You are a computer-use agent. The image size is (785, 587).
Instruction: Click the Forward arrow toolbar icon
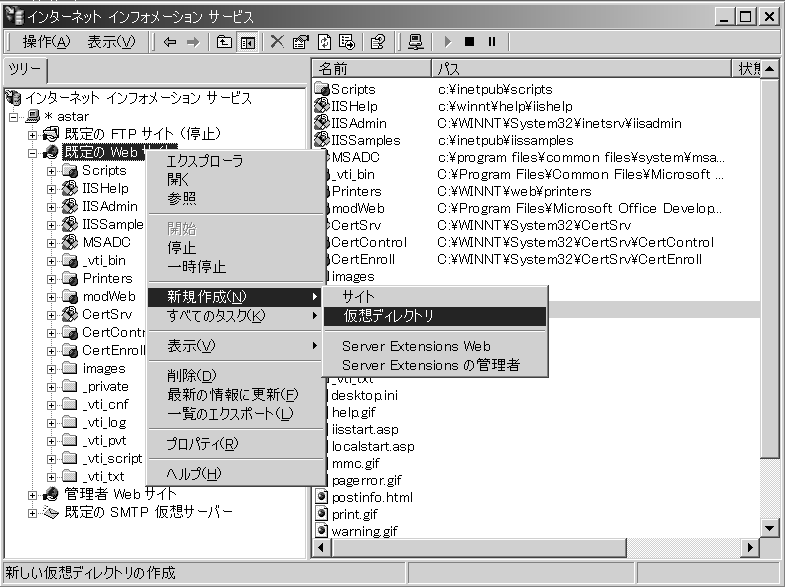(x=193, y=42)
